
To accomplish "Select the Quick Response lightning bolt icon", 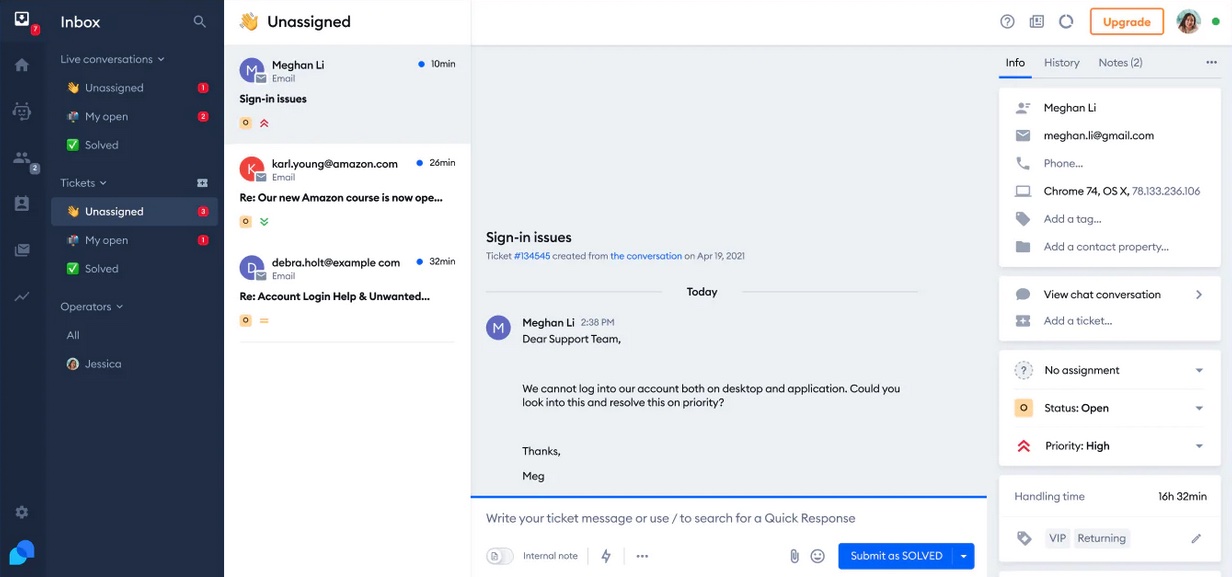I will coord(606,555).
